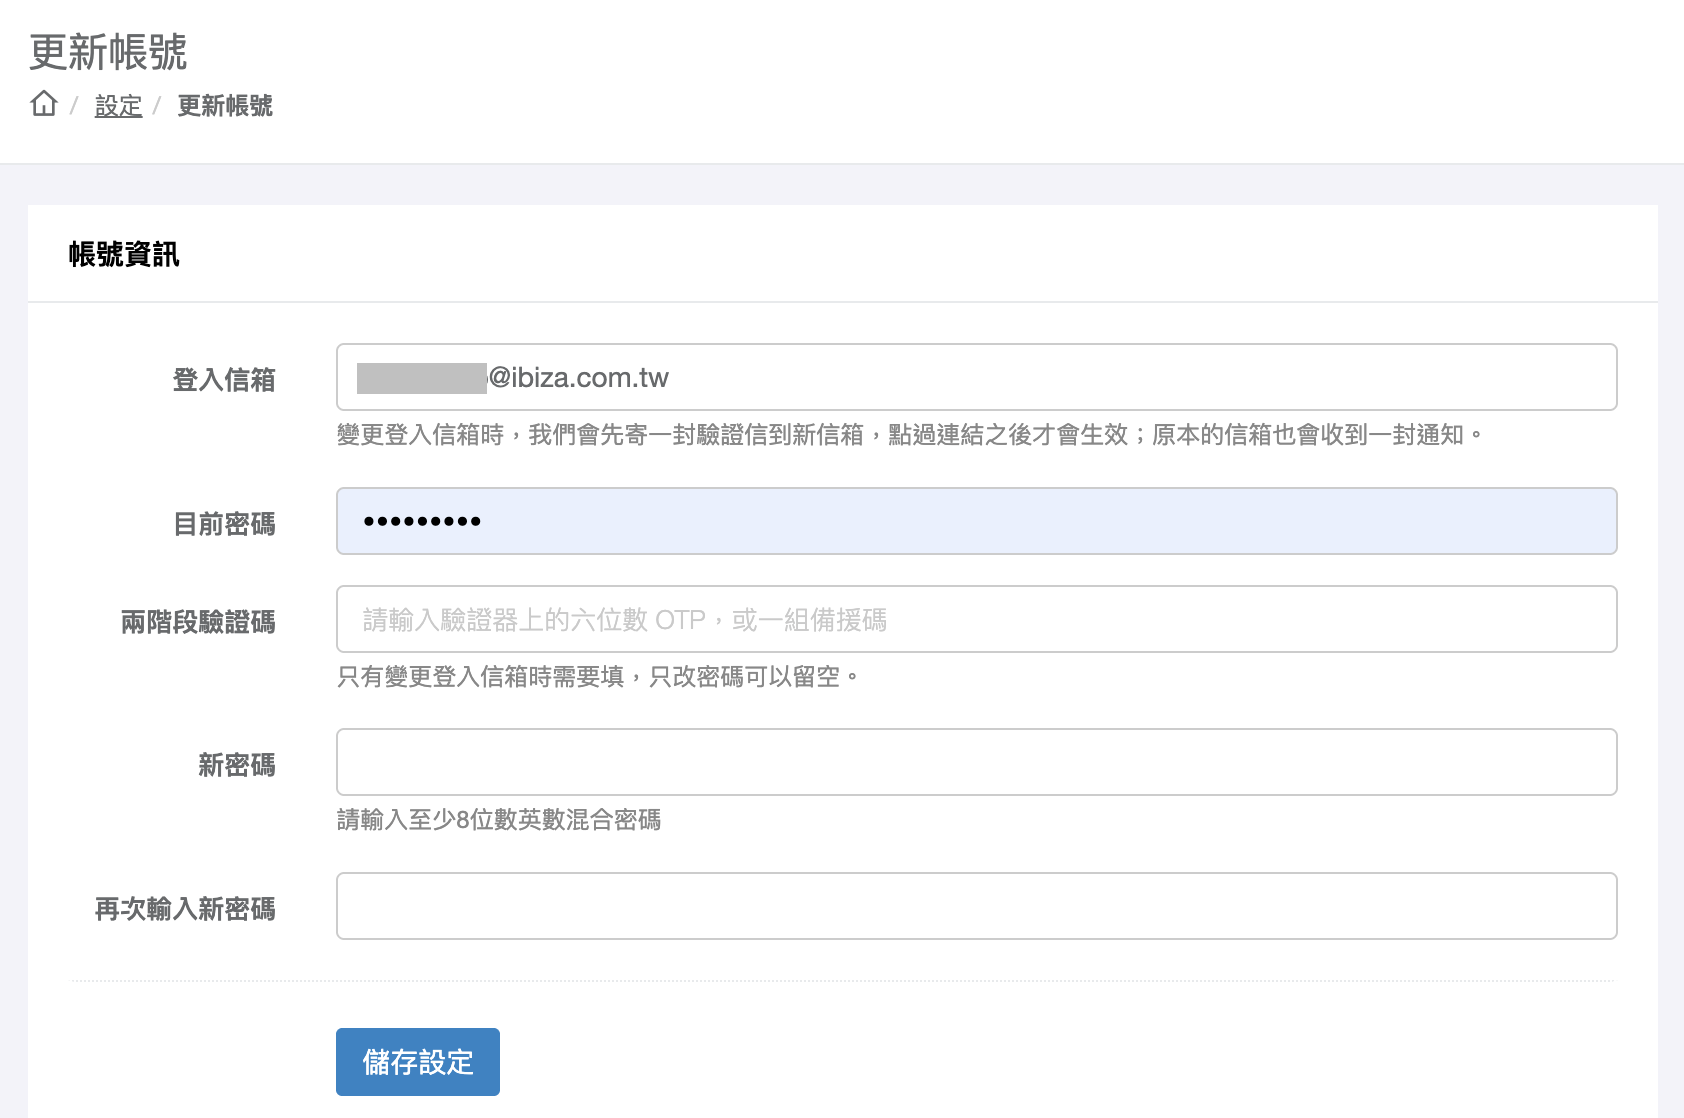Select the 目前密碼 field label
Image resolution: width=1684 pixels, height=1118 pixels.
[224, 524]
